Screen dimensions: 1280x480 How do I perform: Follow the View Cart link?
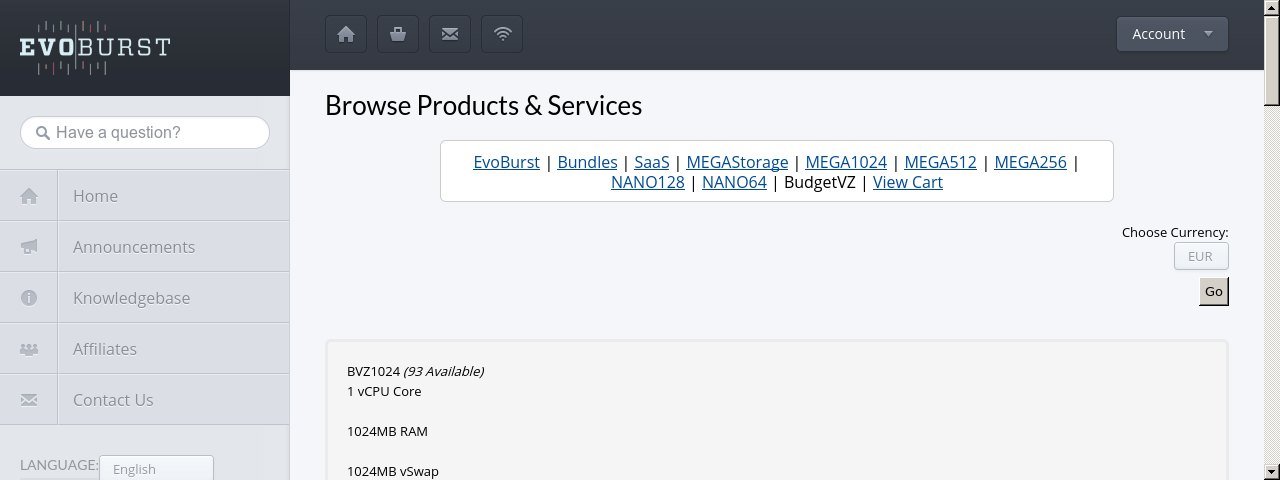tap(908, 182)
